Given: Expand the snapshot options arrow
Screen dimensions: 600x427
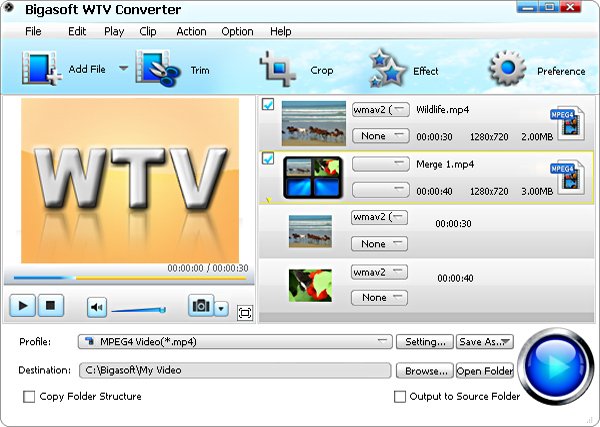Looking at the screenshot, I should tap(221, 308).
